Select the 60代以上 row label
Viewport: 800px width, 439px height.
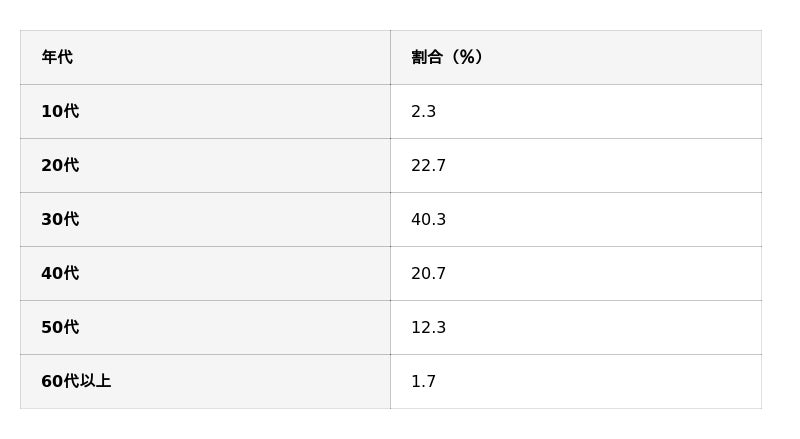[76, 382]
